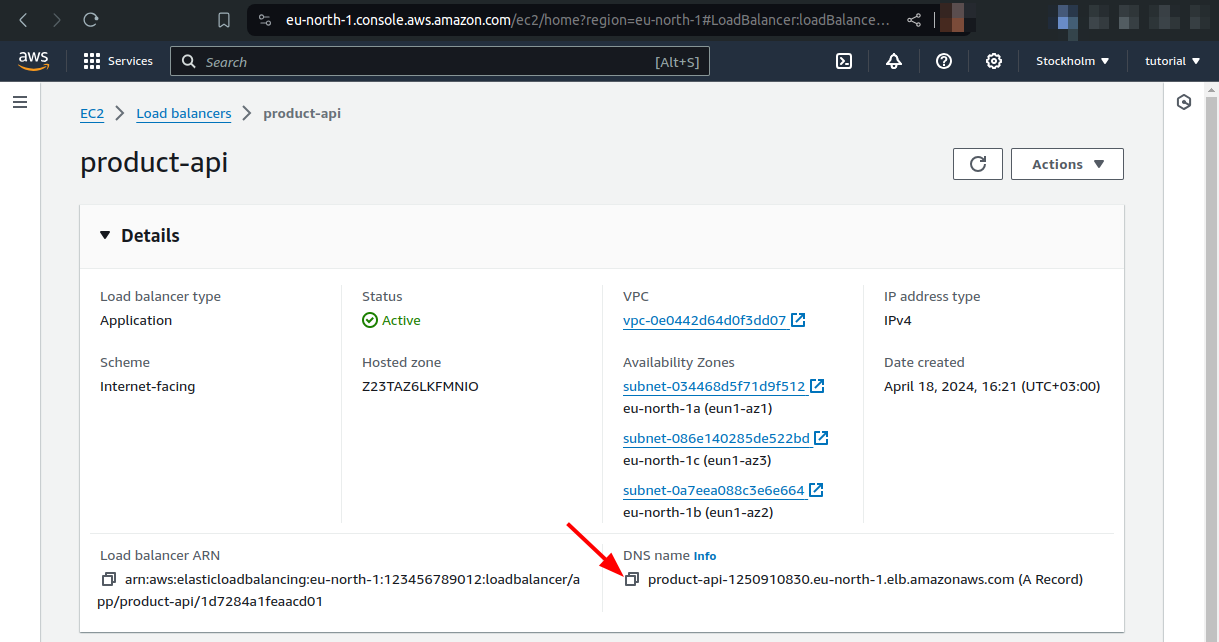Open the DNS name Info link
The image size is (1219, 642).
(705, 556)
